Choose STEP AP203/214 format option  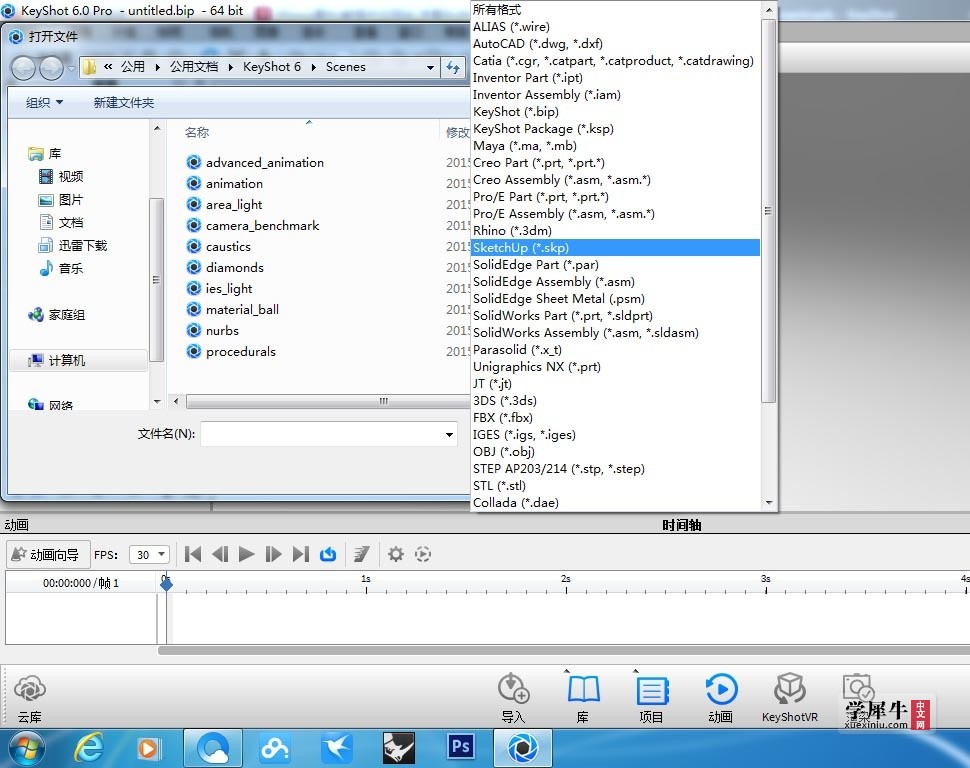(x=616, y=468)
